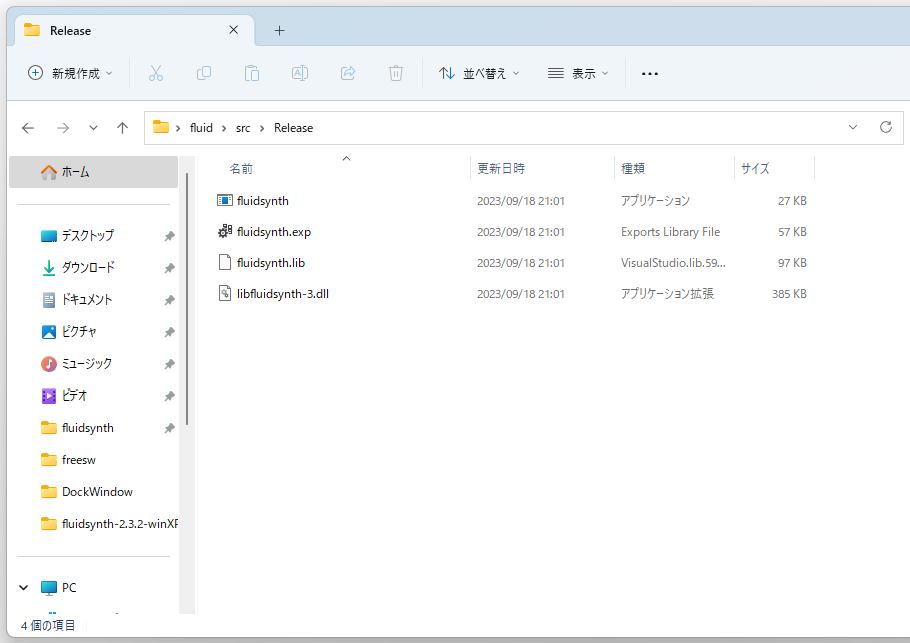Image resolution: width=910 pixels, height=643 pixels.
Task: Go up one folder level
Action: tap(122, 128)
